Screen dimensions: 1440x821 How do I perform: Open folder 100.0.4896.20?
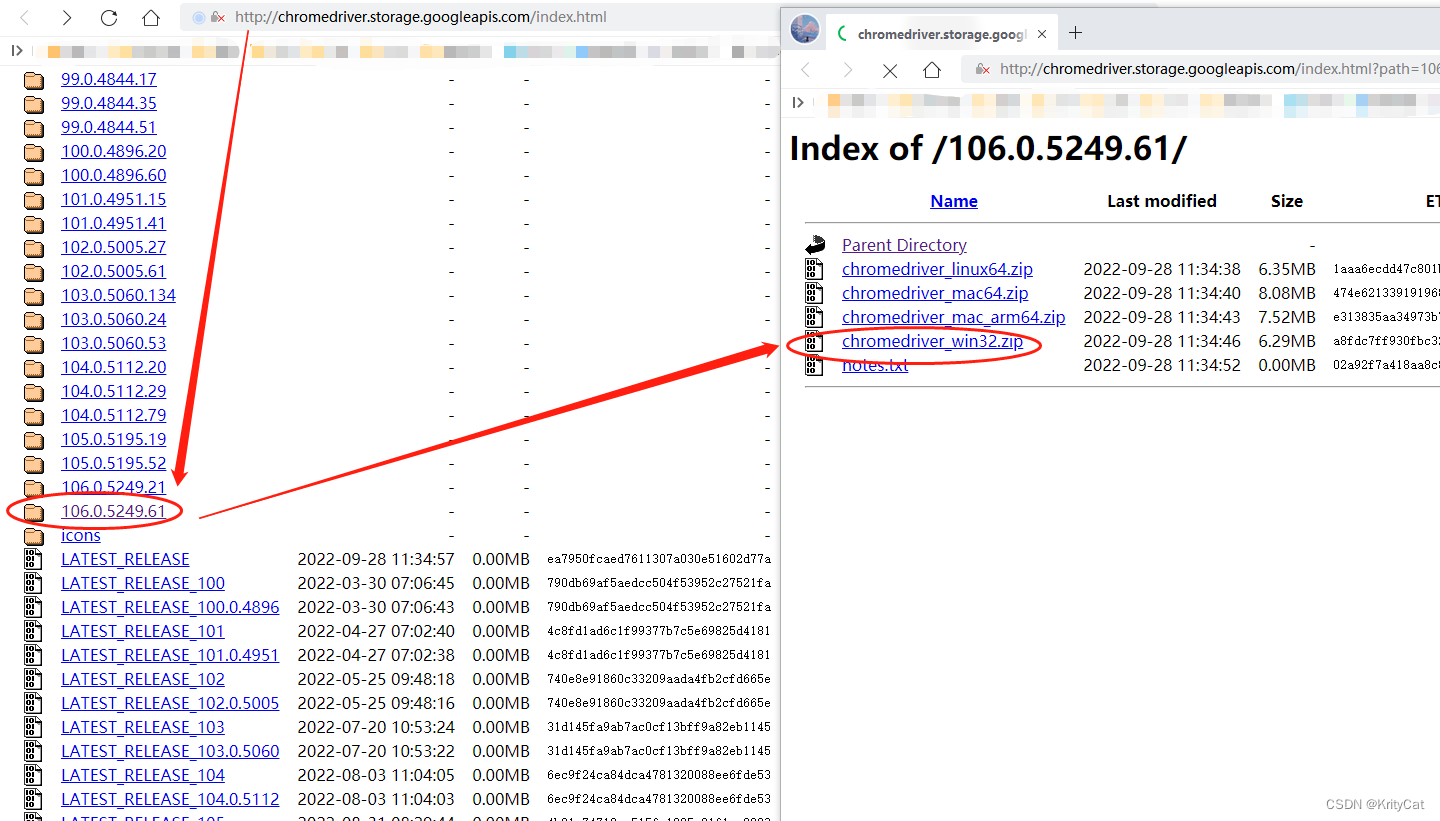(114, 151)
